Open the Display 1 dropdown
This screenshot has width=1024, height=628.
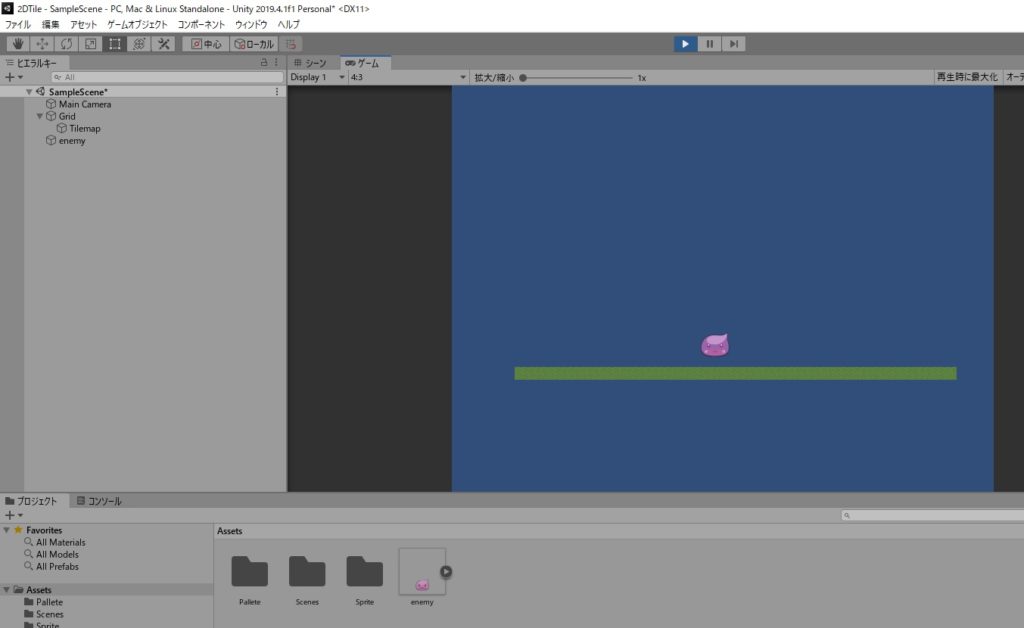tap(317, 77)
